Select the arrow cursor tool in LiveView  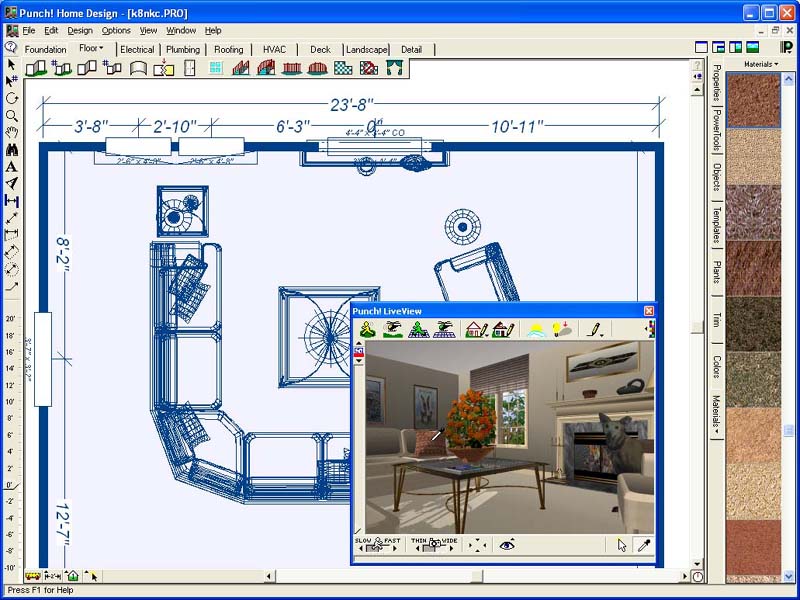[622, 545]
